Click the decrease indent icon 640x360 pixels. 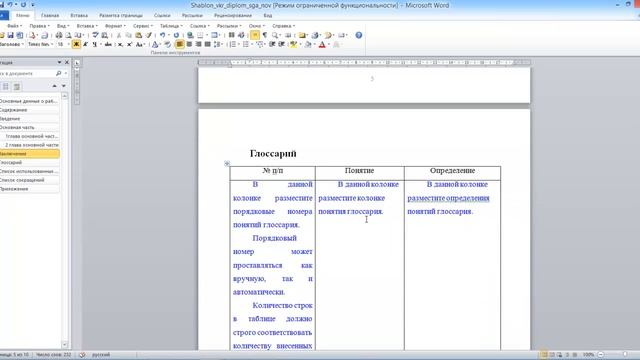click(x=272, y=44)
